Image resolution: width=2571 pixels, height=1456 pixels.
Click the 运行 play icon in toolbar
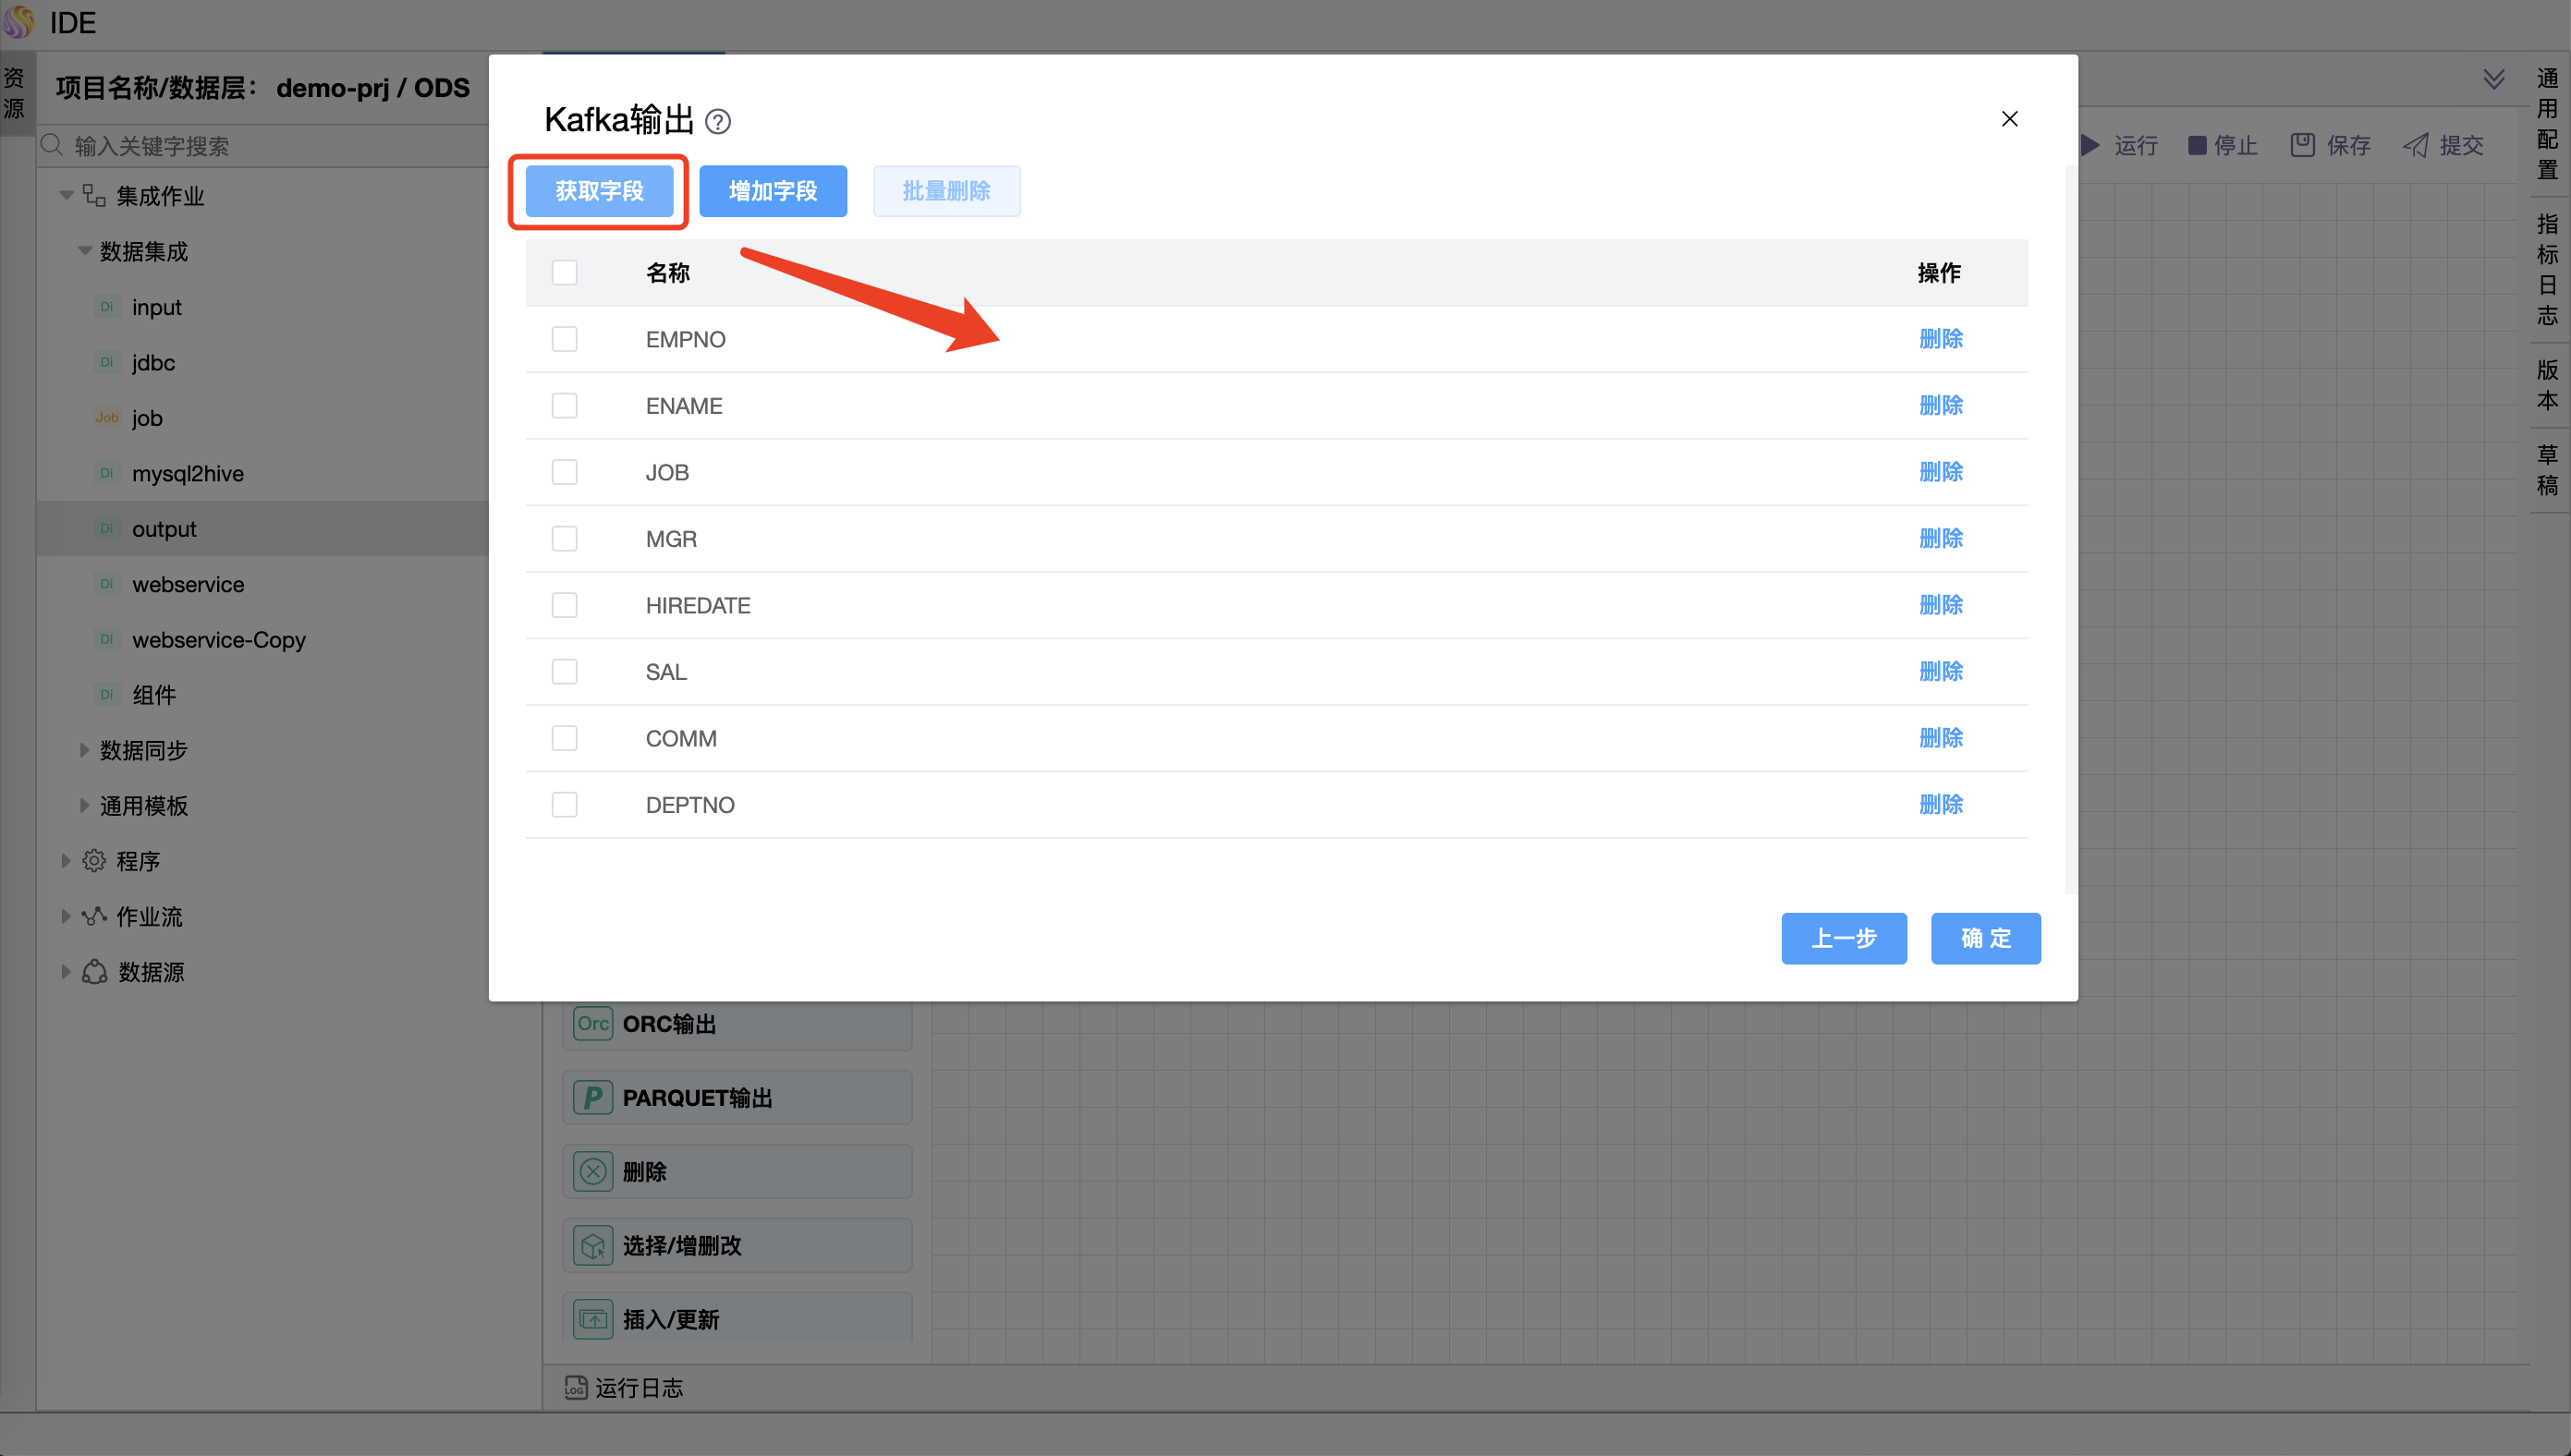point(2091,146)
